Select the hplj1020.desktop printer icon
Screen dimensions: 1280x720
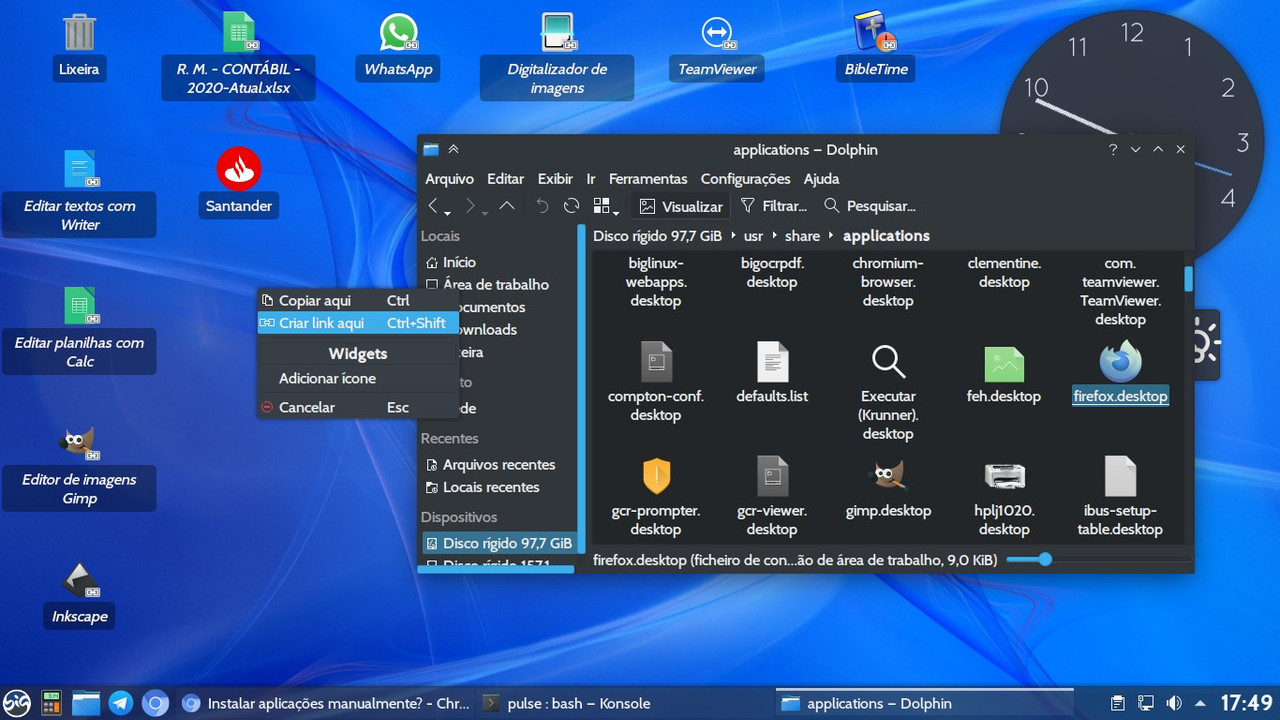pyautogui.click(x=1004, y=476)
